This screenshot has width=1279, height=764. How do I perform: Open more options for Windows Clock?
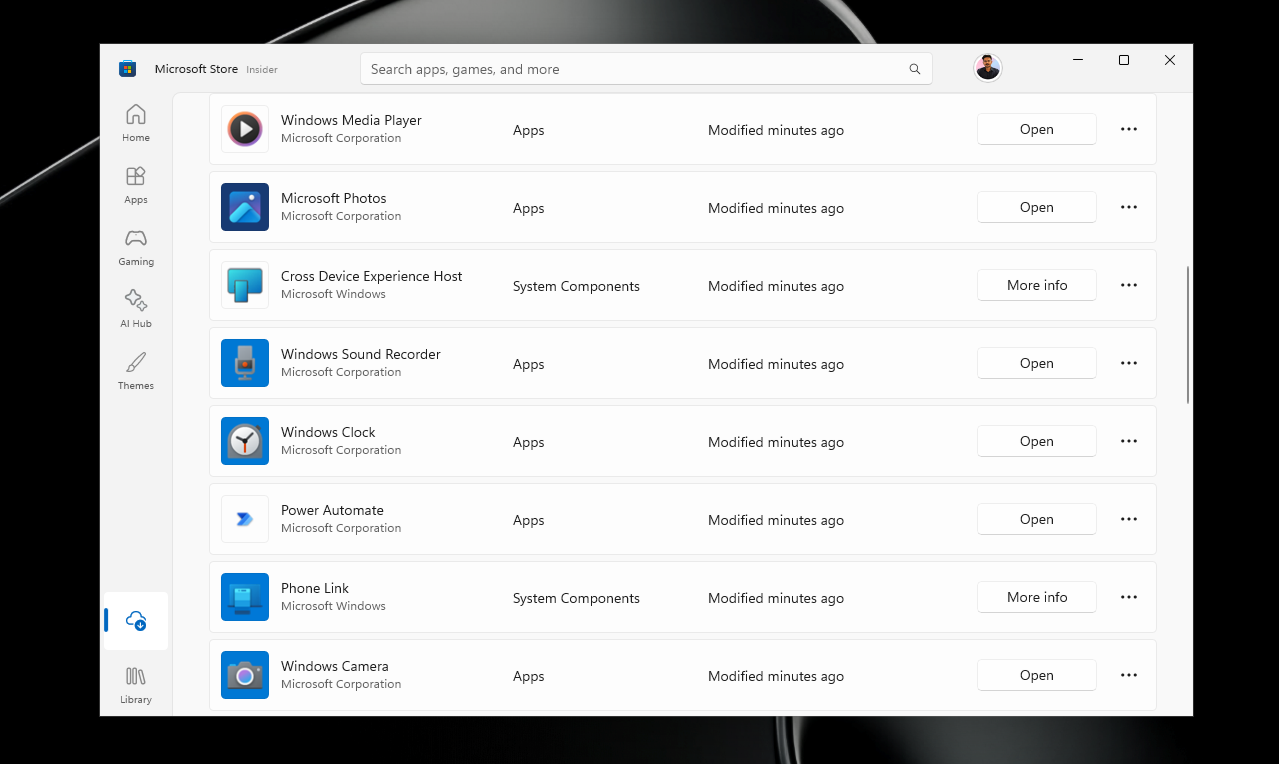(1129, 441)
